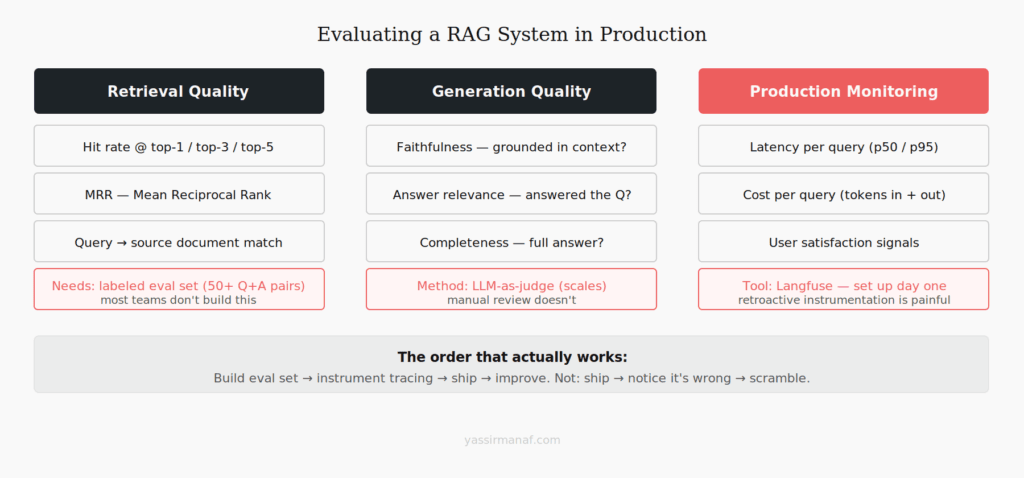Click Tool: Langfuse — set up day one box
The image size is (1024, 478).
click(844, 289)
